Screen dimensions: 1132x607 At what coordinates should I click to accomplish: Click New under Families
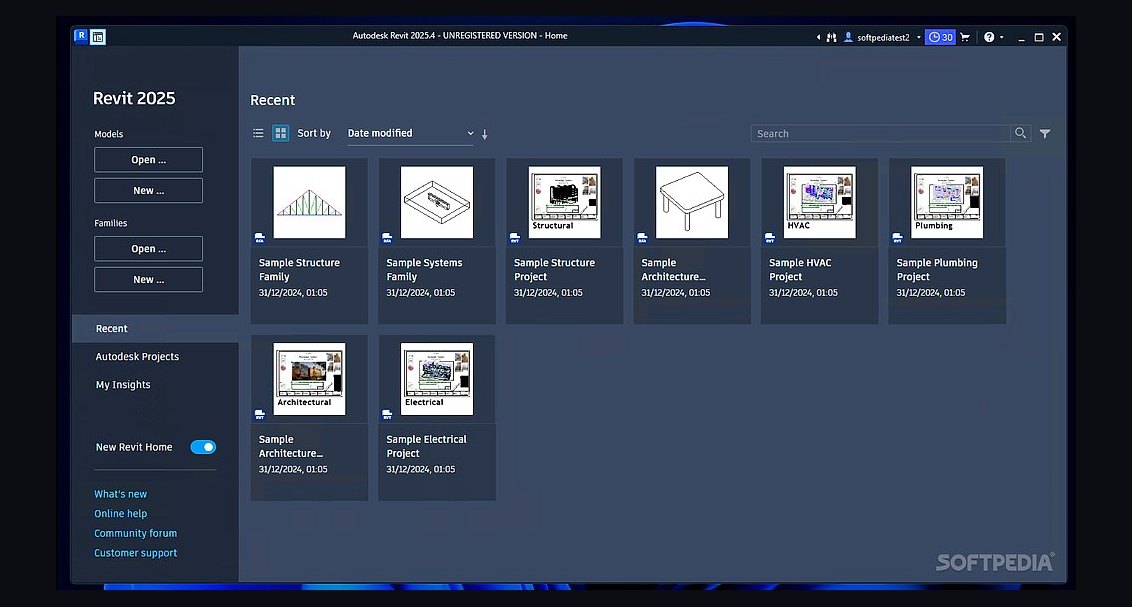coord(149,279)
